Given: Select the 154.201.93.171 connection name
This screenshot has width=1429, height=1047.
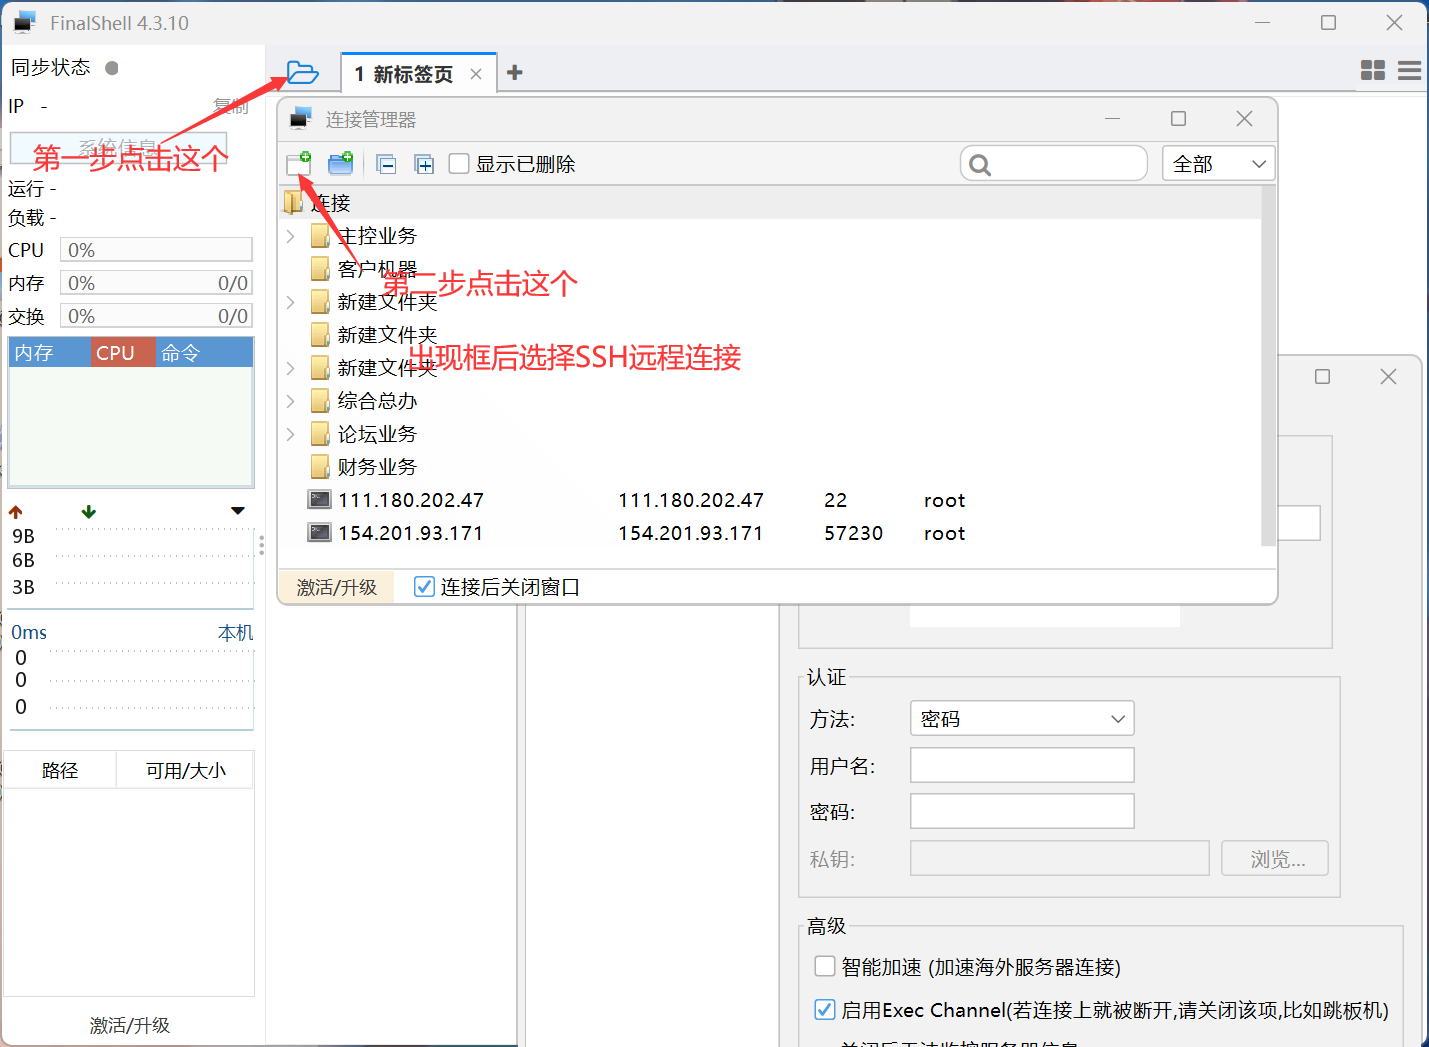Looking at the screenshot, I should (411, 533).
